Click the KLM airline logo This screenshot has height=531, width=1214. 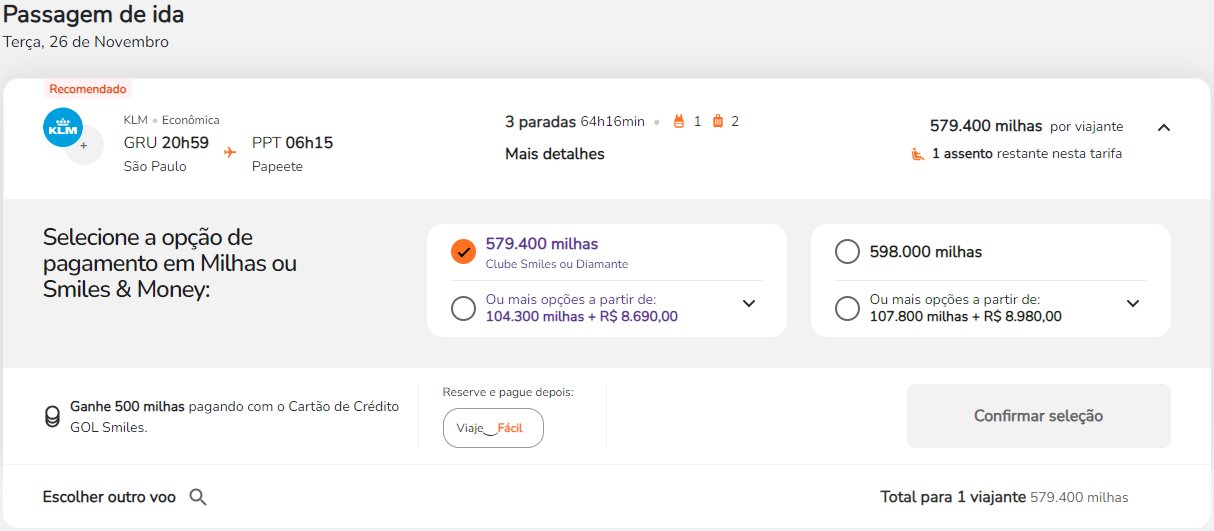click(x=62, y=127)
